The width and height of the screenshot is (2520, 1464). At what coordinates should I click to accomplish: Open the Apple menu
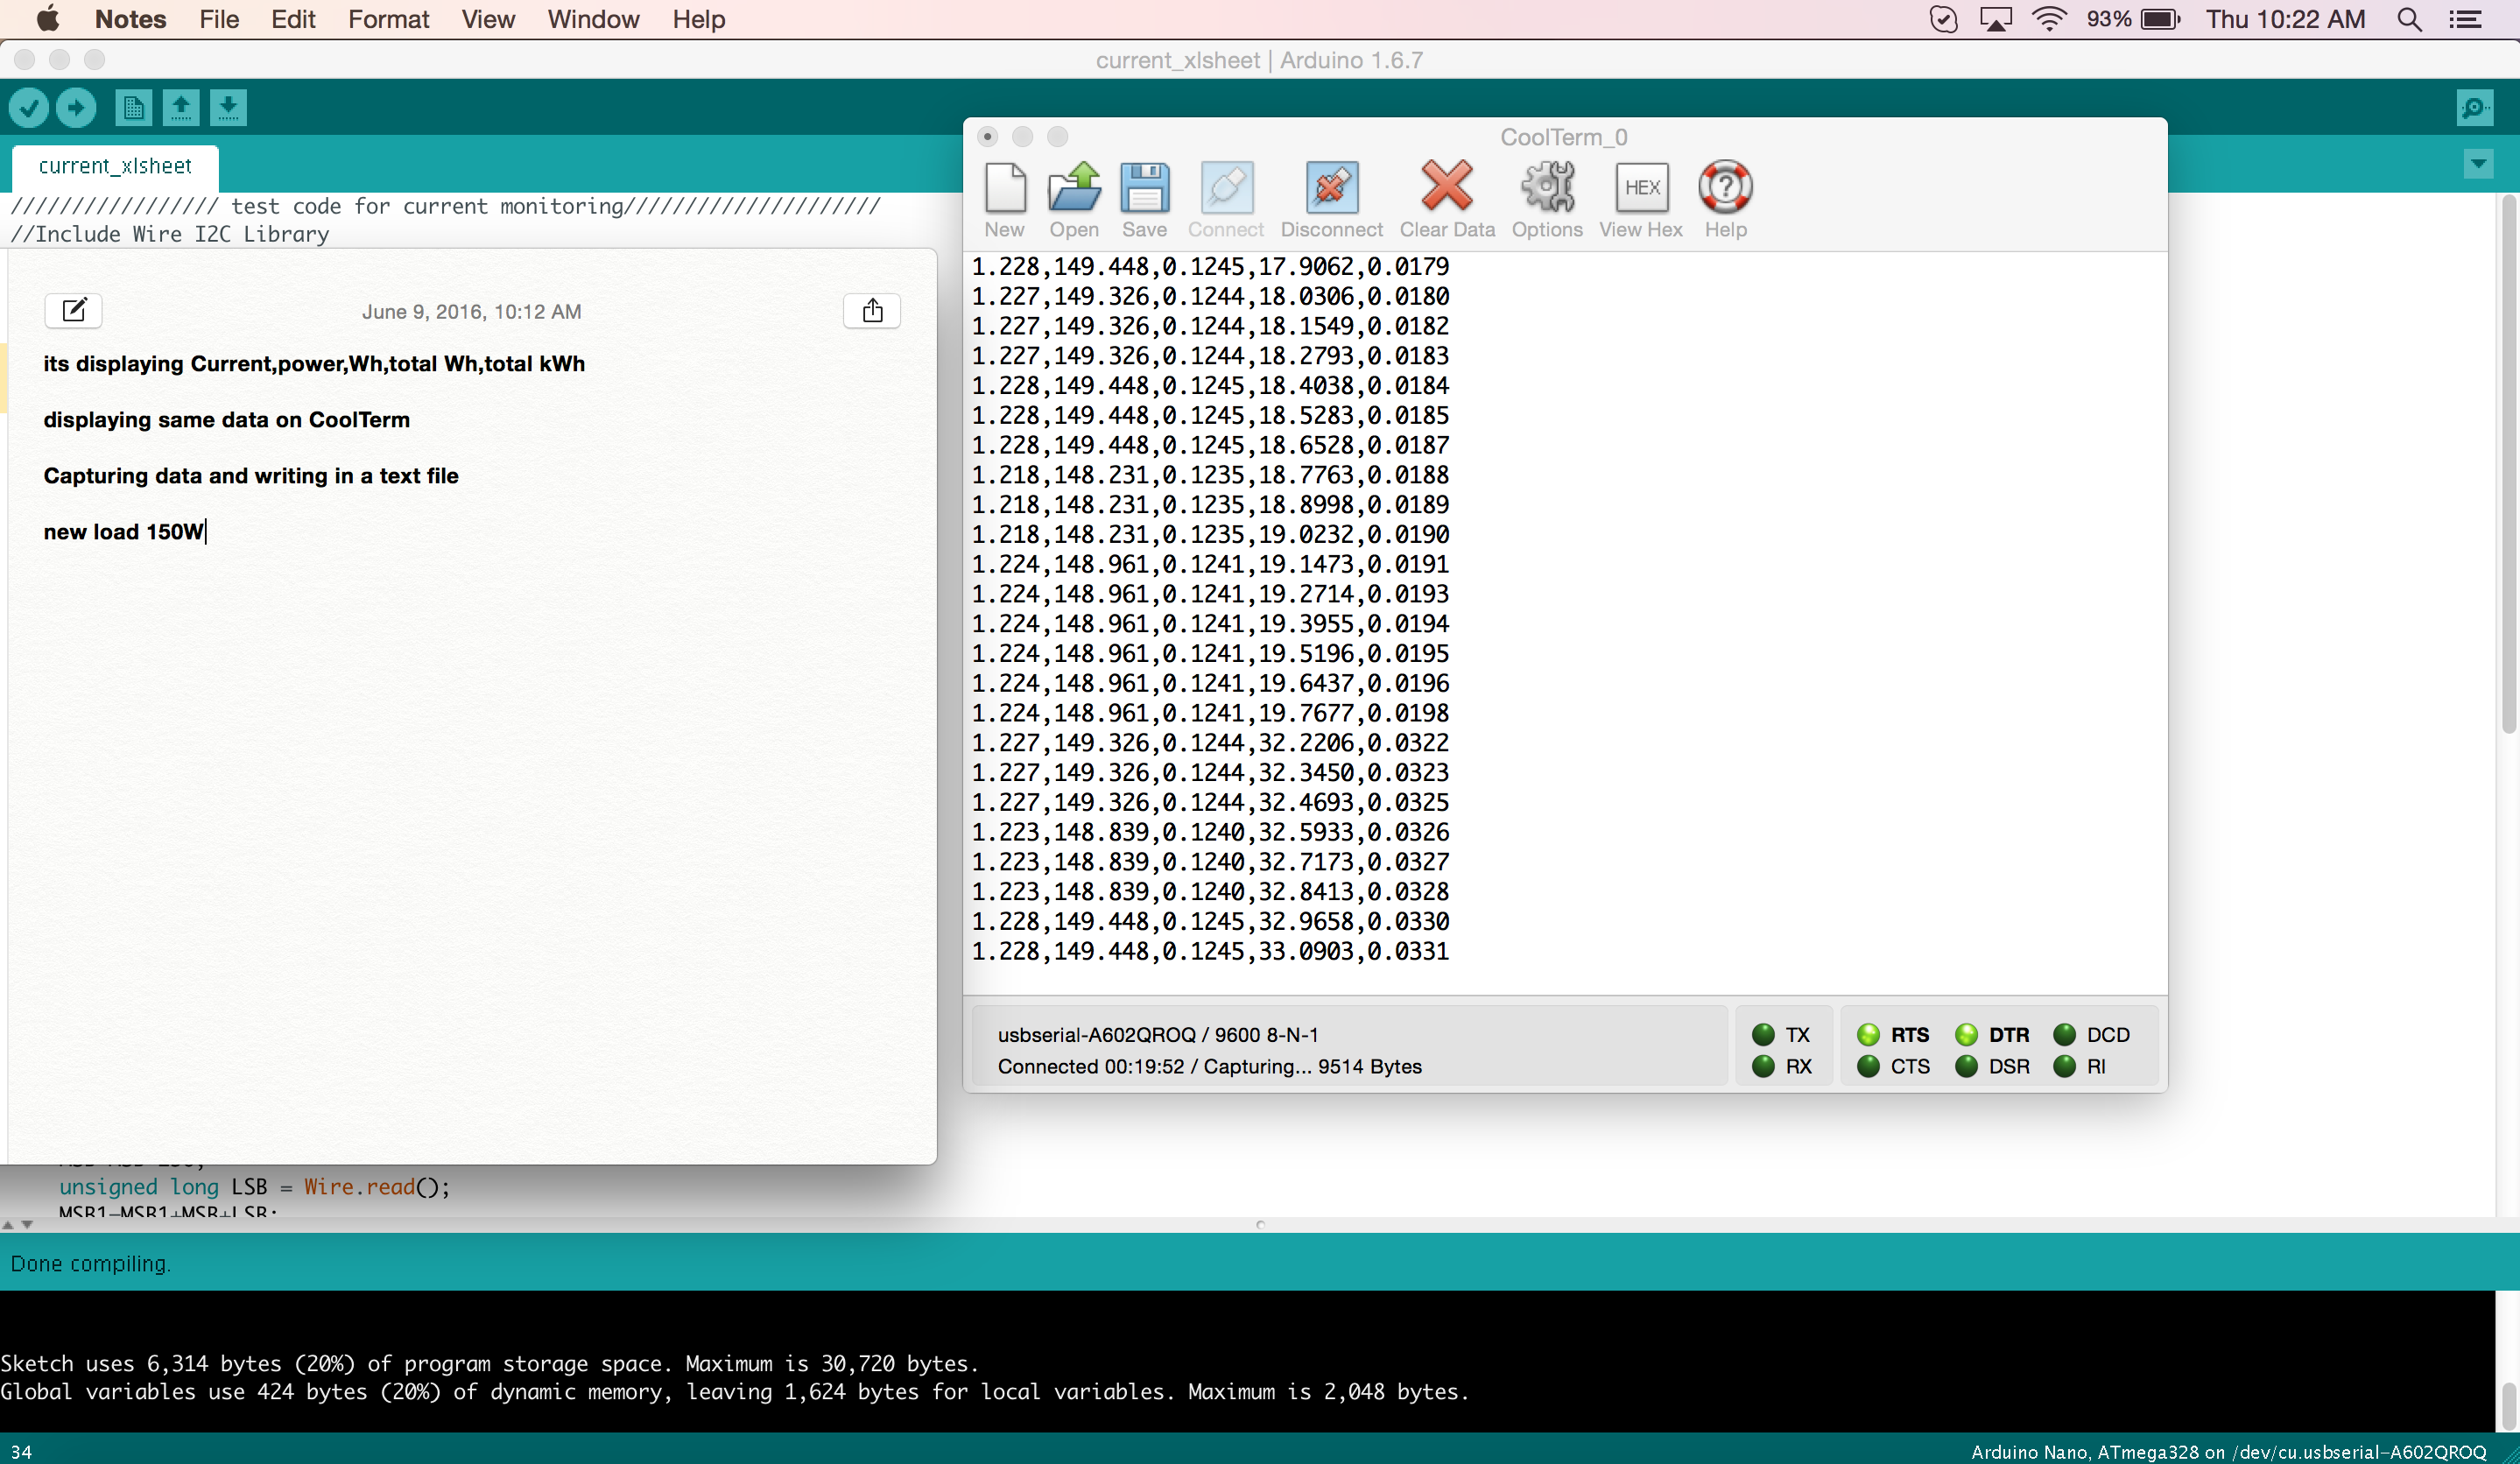[x=47, y=19]
